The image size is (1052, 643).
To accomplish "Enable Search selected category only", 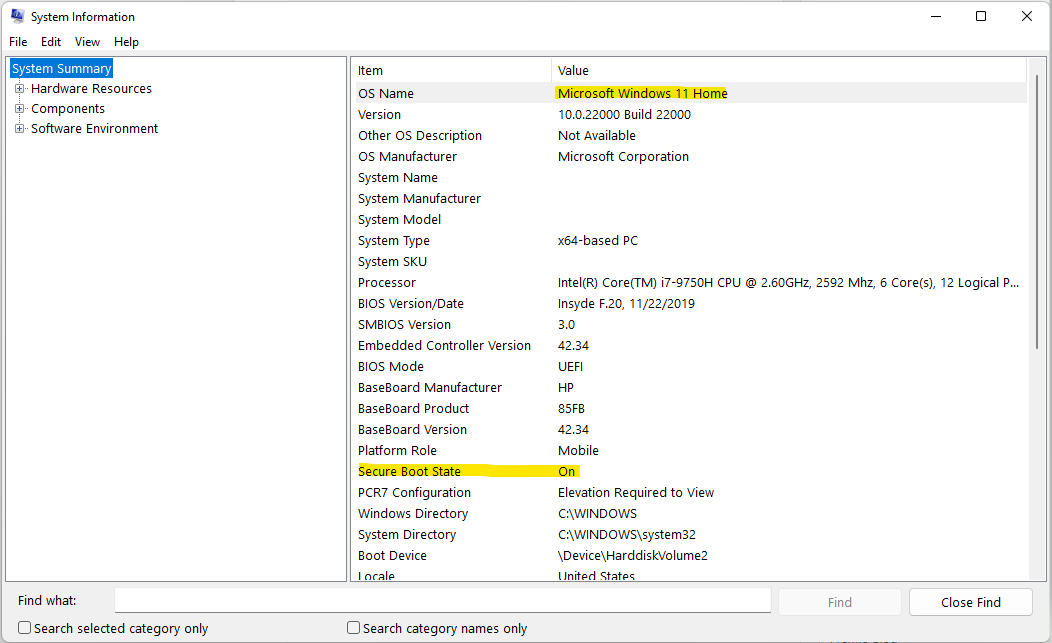I will point(25,628).
